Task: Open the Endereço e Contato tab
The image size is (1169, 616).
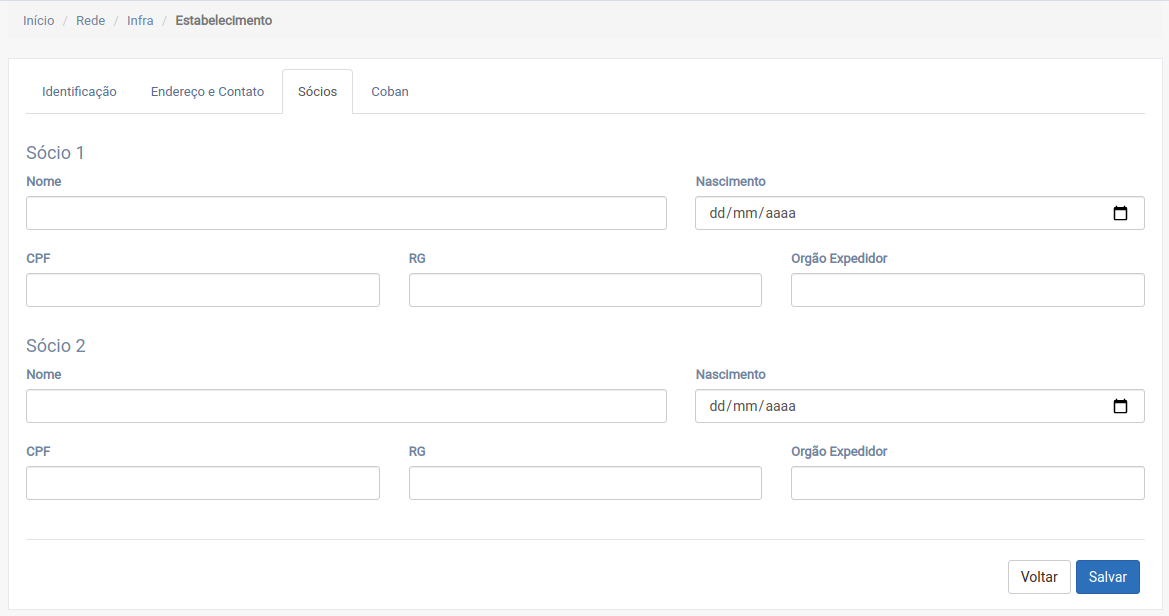Action: (x=207, y=92)
